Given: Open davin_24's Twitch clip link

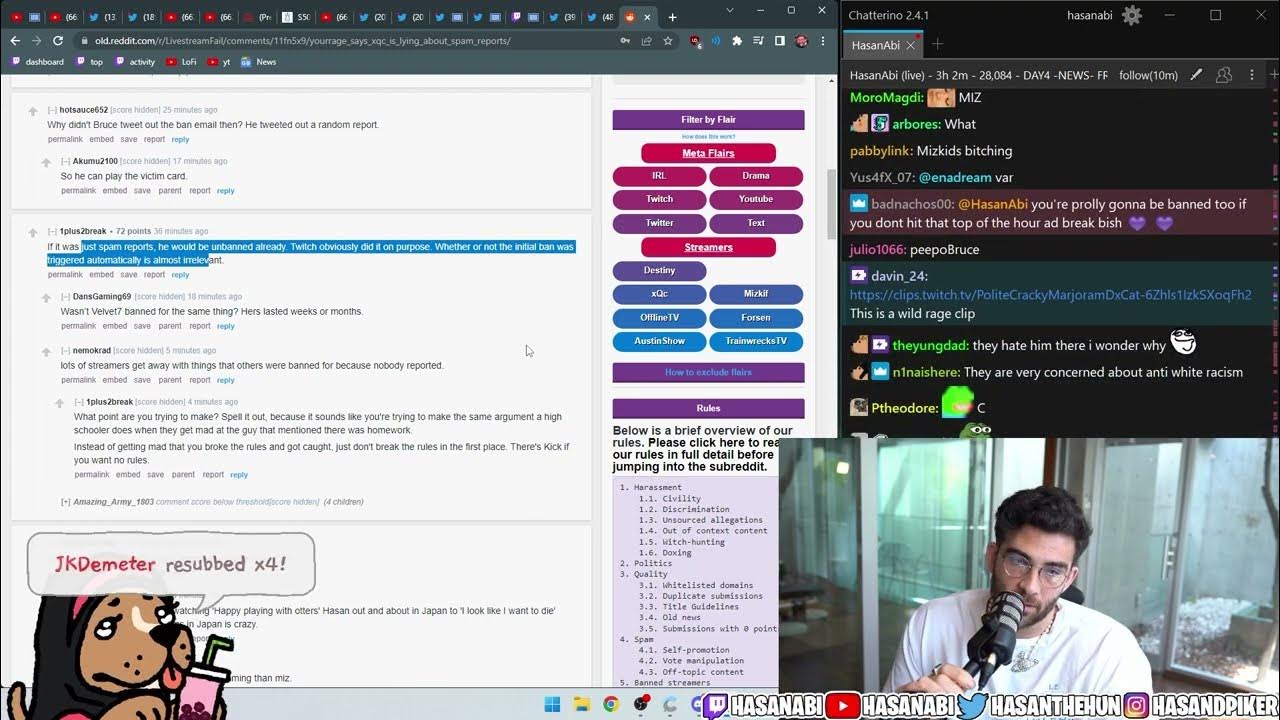Looking at the screenshot, I should coord(1050,295).
